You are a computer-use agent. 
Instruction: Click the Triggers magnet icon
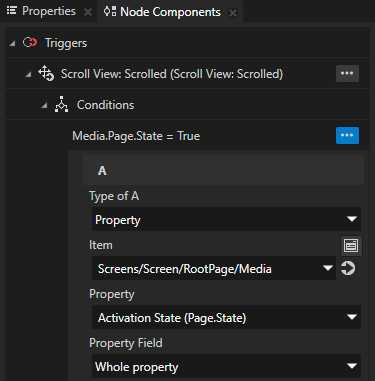click(30, 43)
